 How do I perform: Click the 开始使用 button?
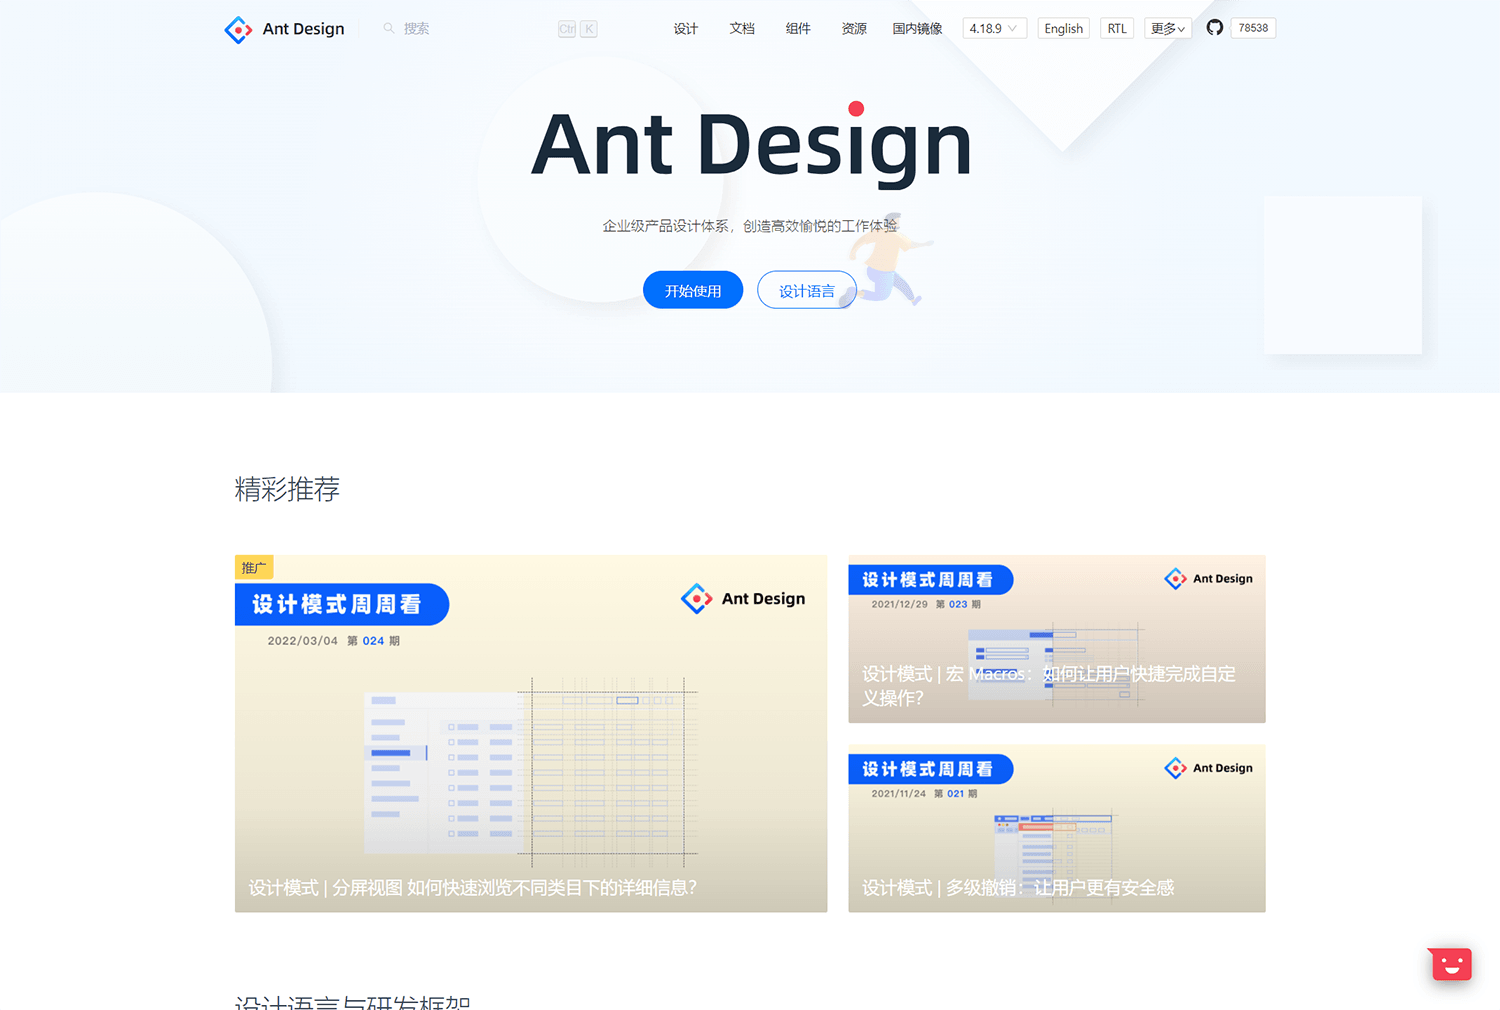coord(693,290)
